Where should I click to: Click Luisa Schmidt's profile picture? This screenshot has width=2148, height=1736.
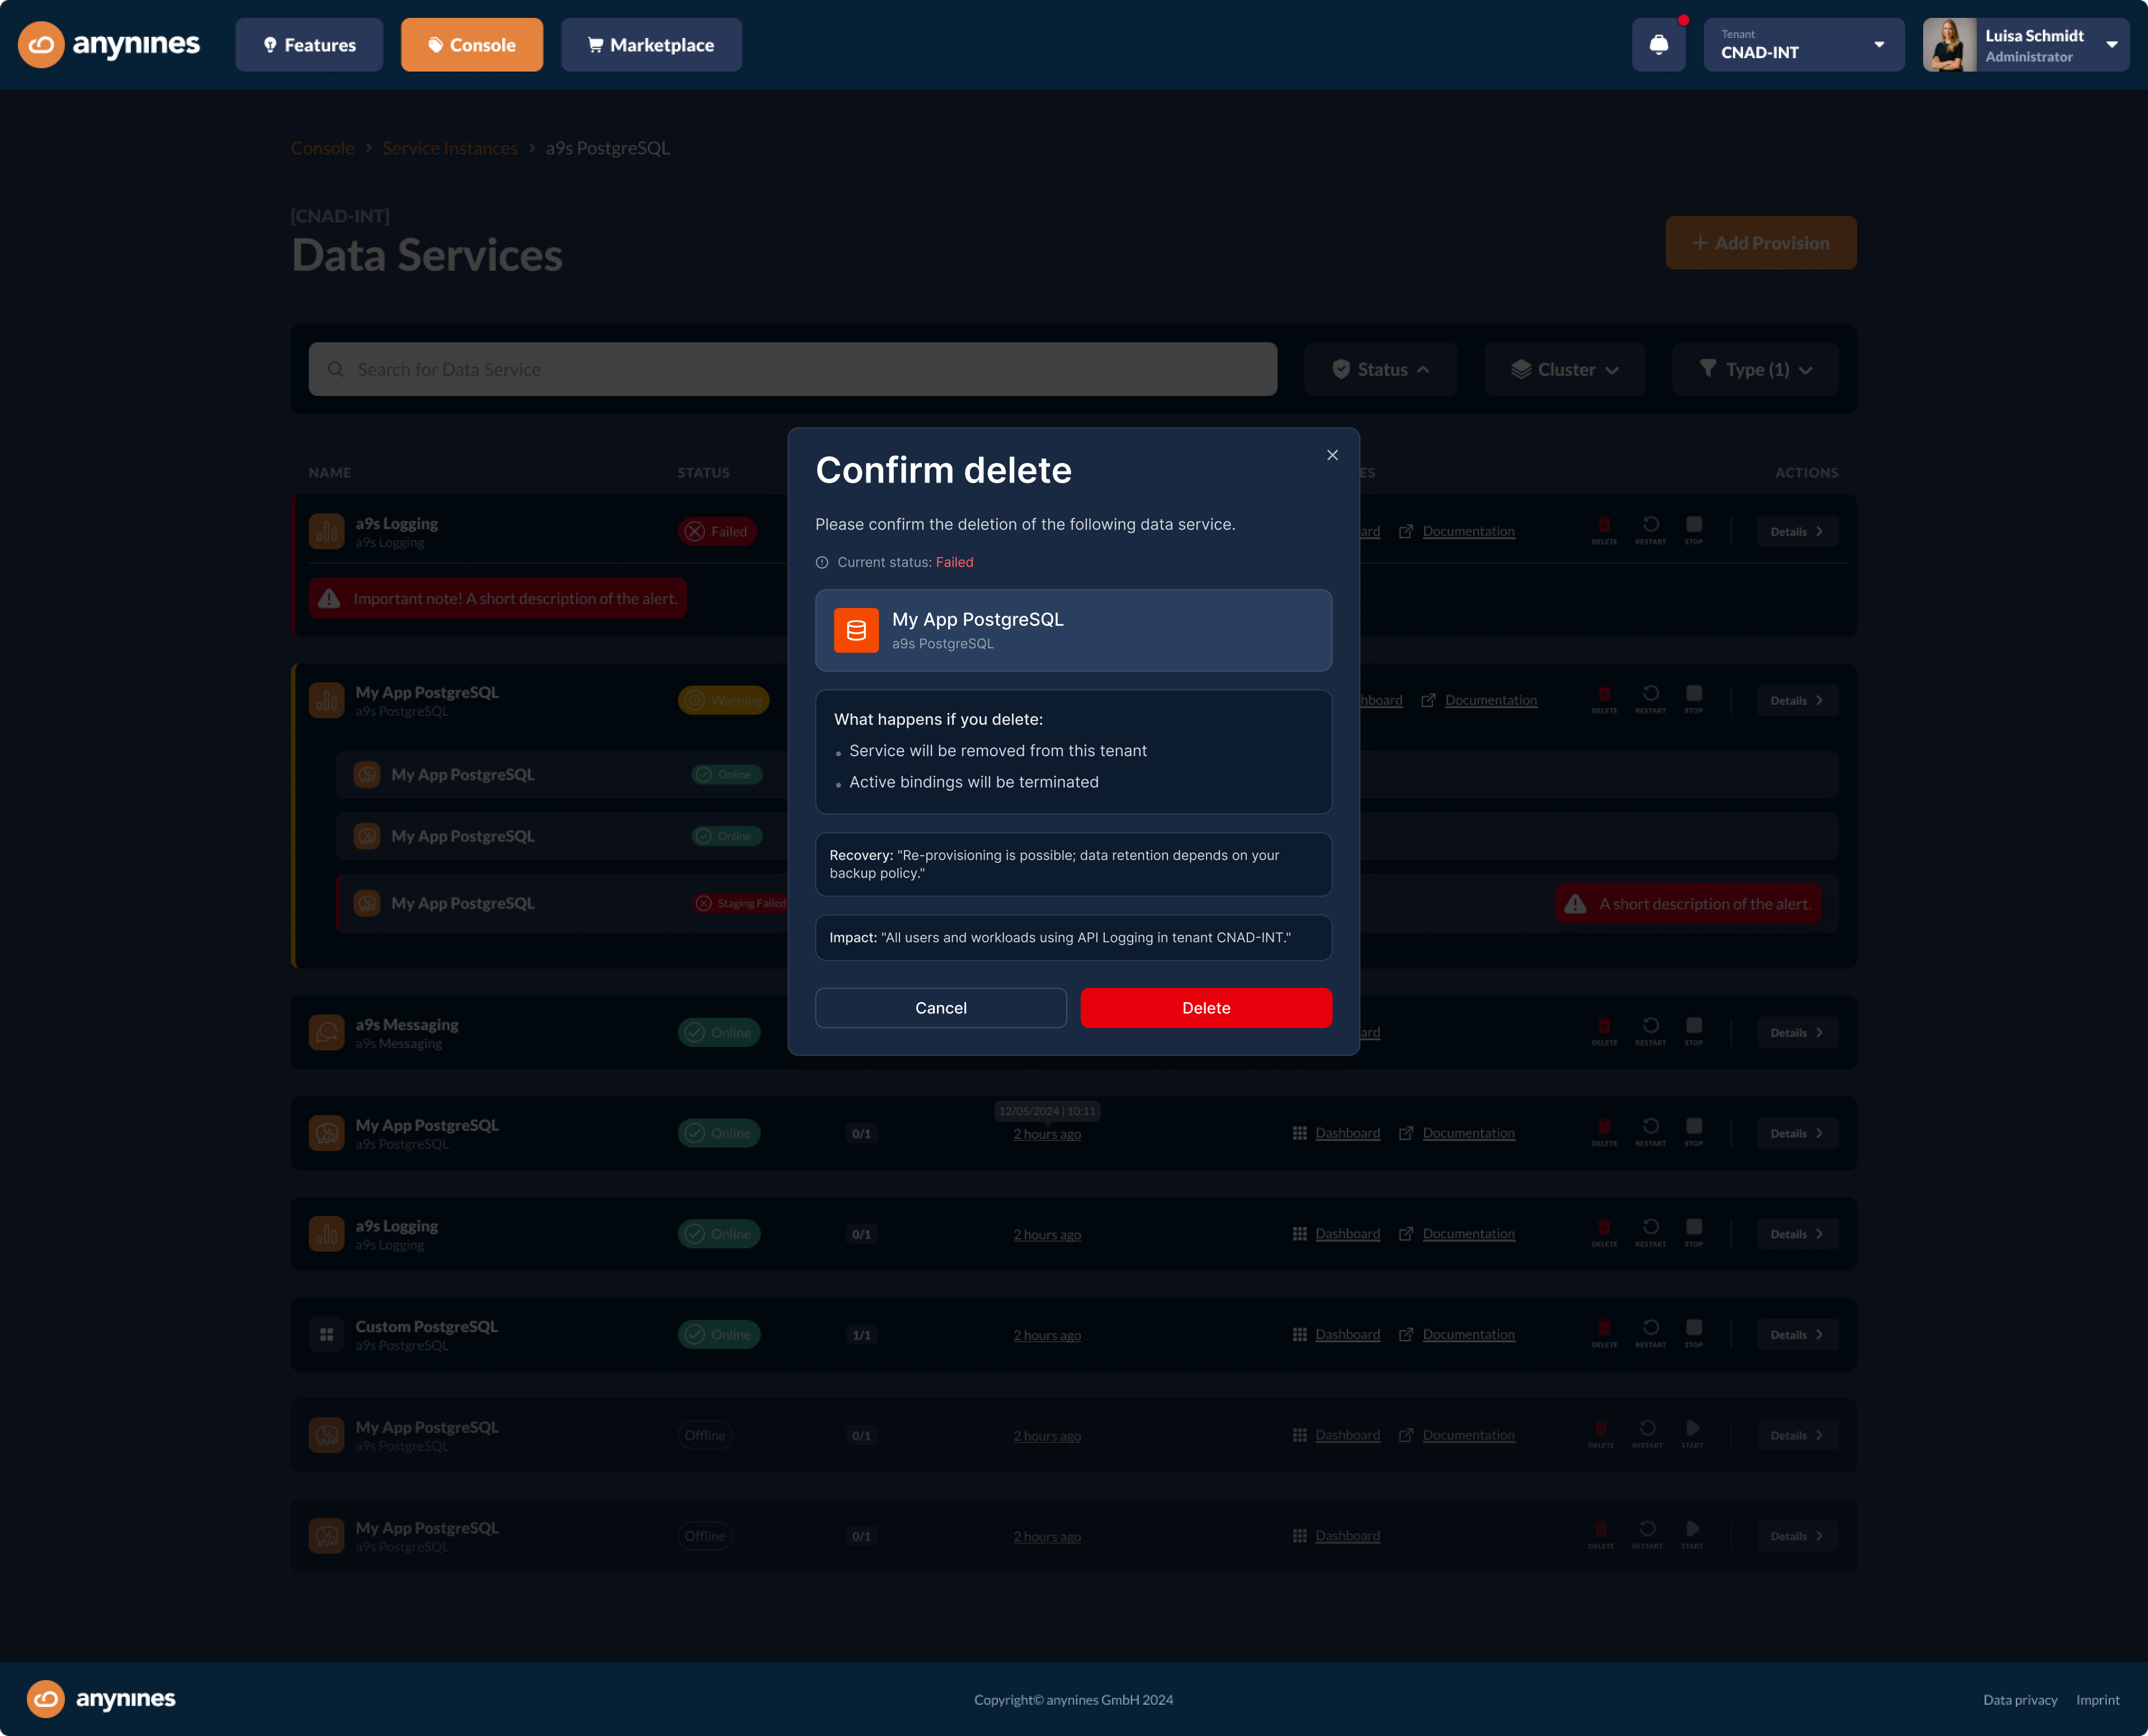[x=1949, y=45]
